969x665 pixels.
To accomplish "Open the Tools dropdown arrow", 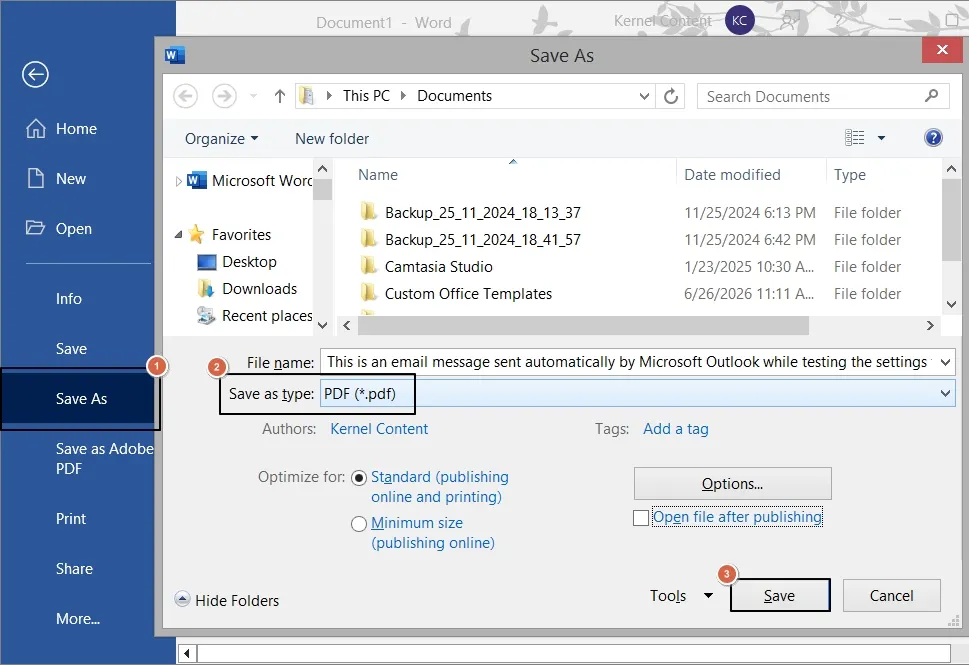I will (709, 596).
